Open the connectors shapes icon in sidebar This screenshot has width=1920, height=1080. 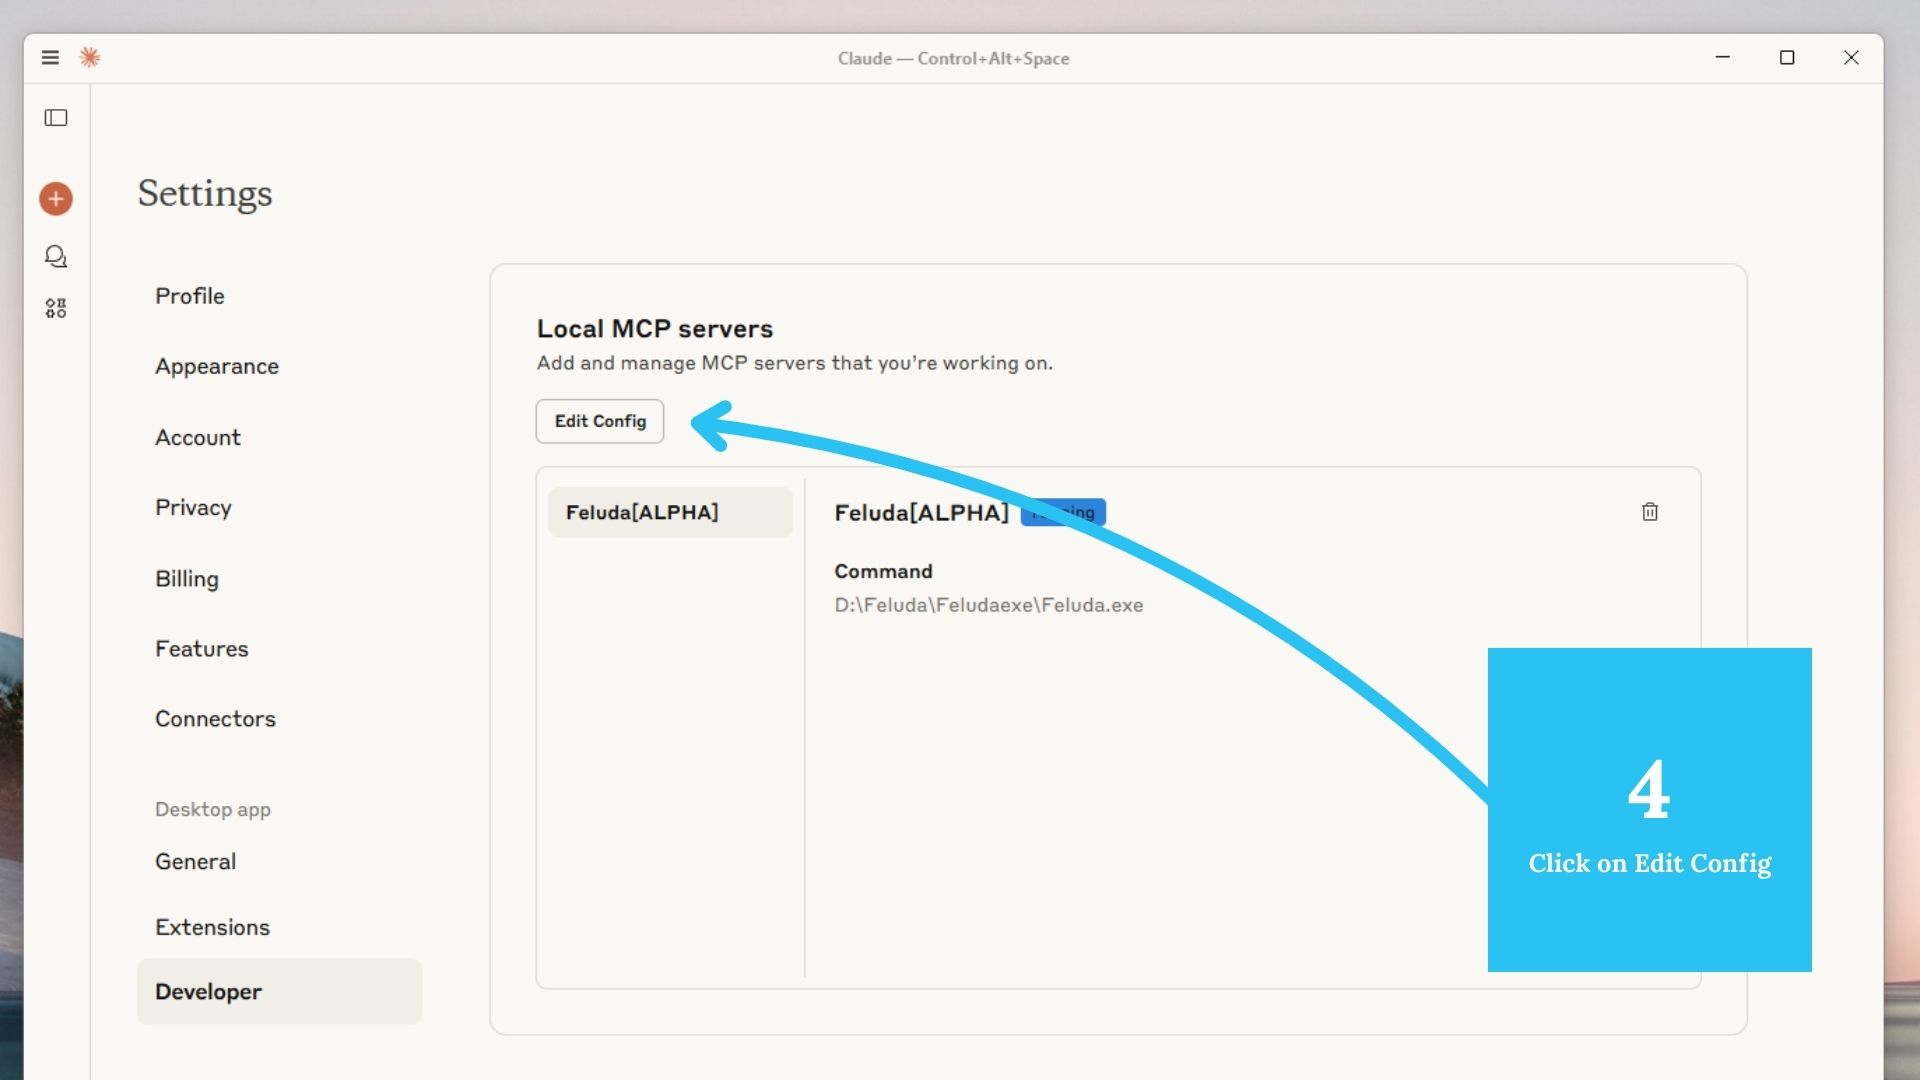56,307
